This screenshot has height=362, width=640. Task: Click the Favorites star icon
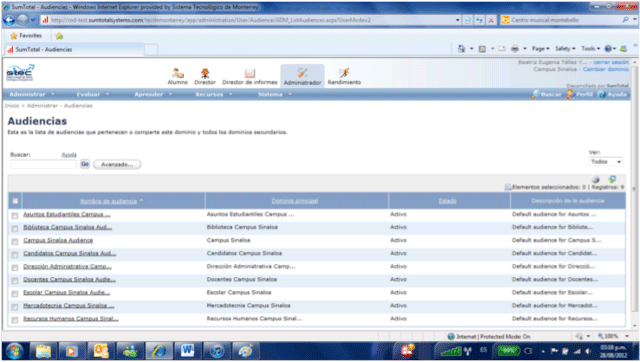point(14,36)
